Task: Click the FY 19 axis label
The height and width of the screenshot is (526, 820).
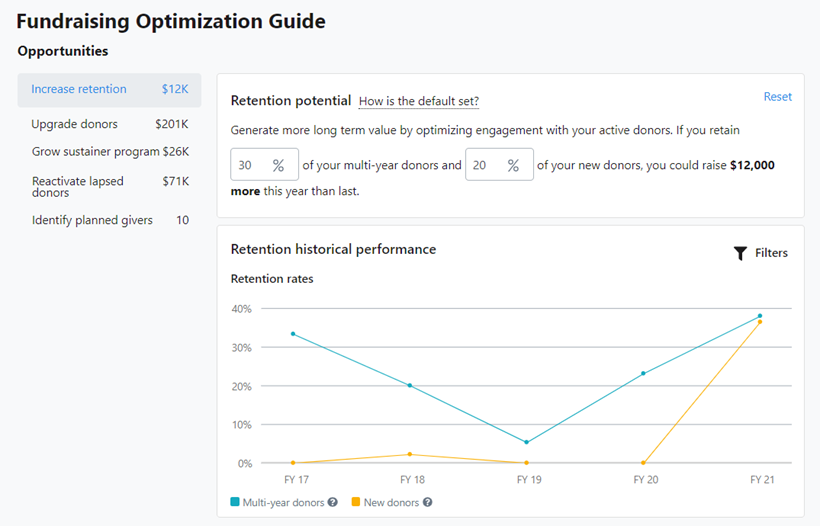Action: click(x=529, y=479)
